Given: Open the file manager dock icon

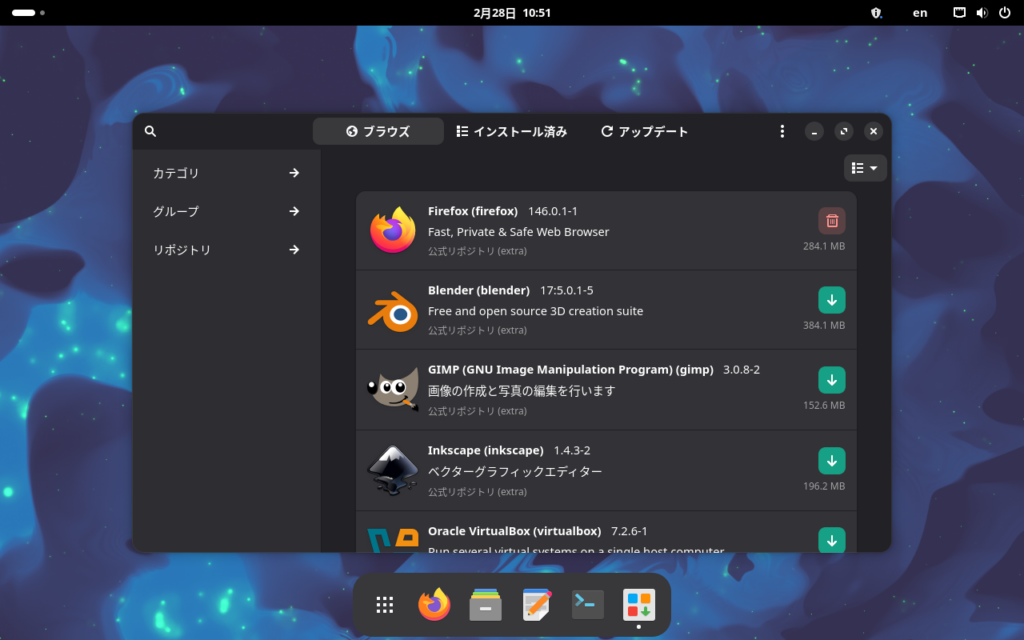Looking at the screenshot, I should tap(485, 604).
